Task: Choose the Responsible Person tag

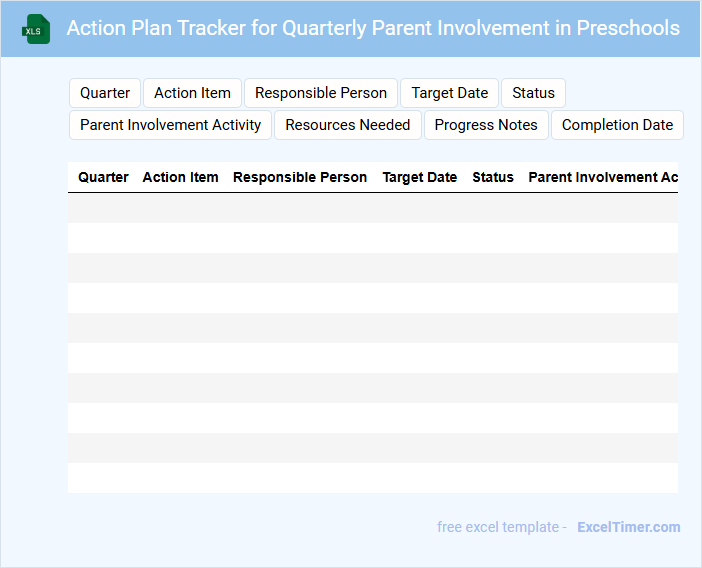Action: click(321, 93)
